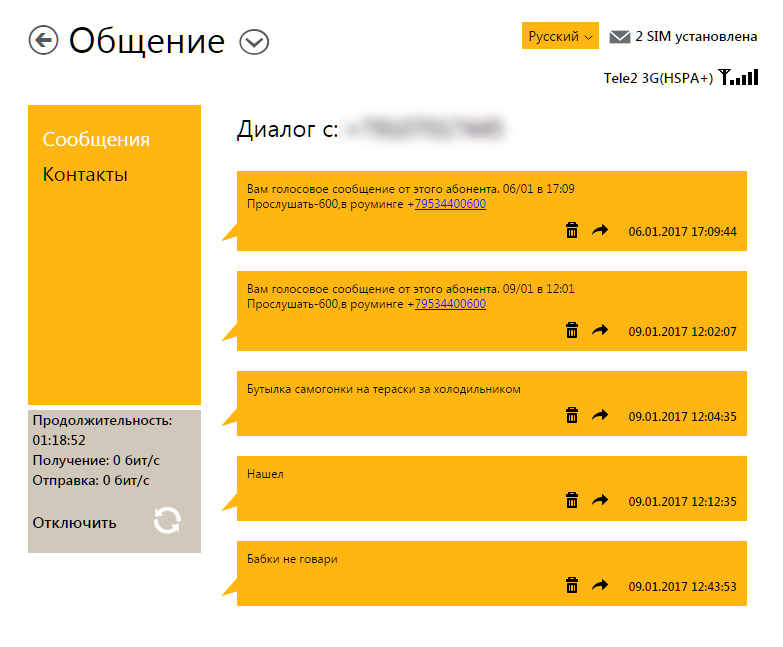The height and width of the screenshot is (647, 783).
Task: Click the signal strength indicator icon
Action: 738,77
